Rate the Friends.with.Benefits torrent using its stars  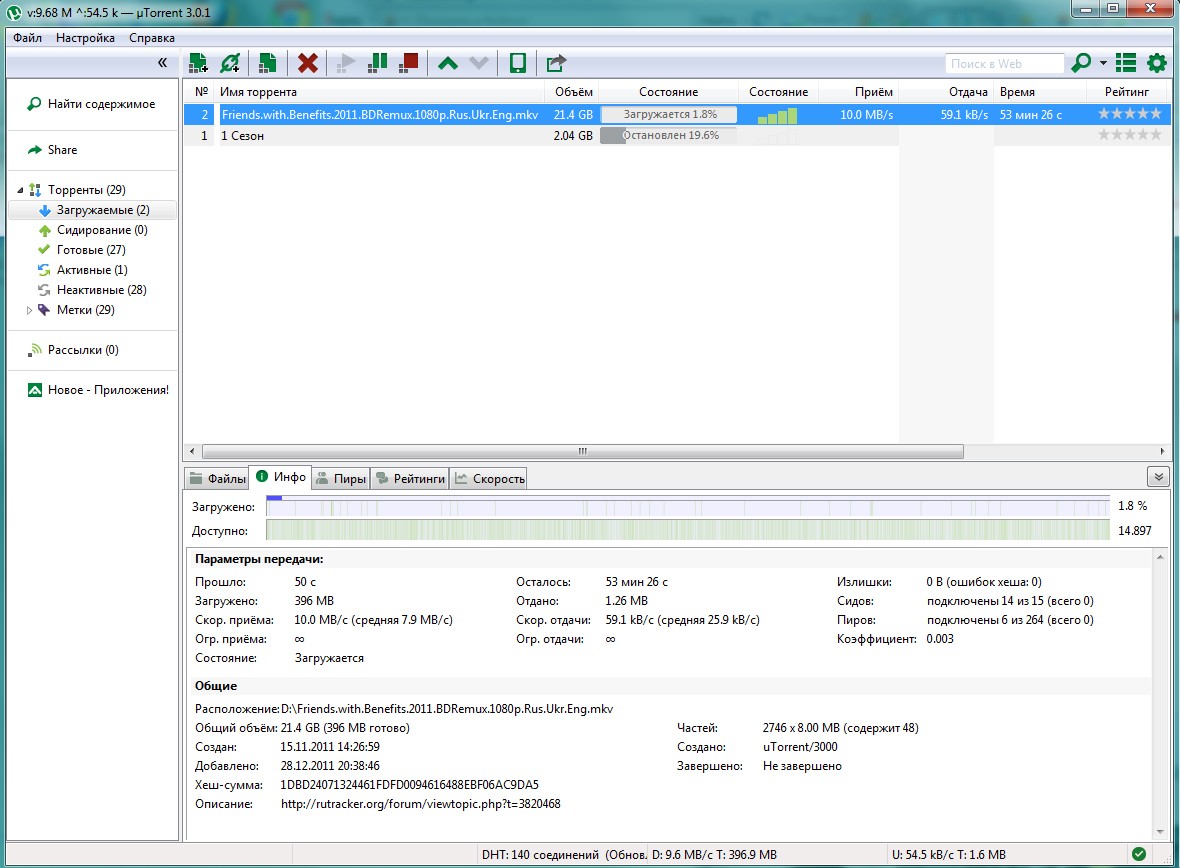pos(1129,114)
